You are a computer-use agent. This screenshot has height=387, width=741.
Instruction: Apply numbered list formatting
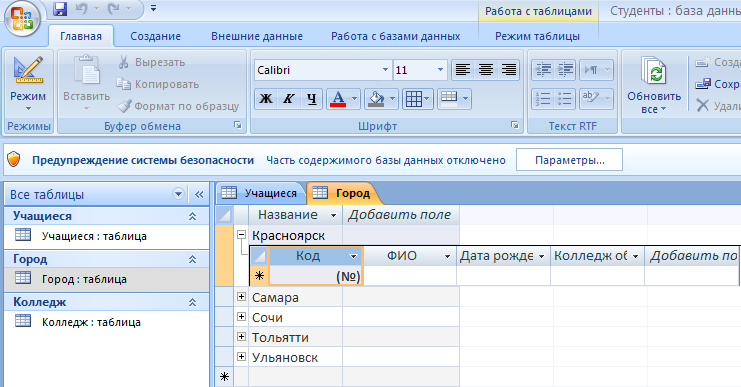(x=543, y=99)
